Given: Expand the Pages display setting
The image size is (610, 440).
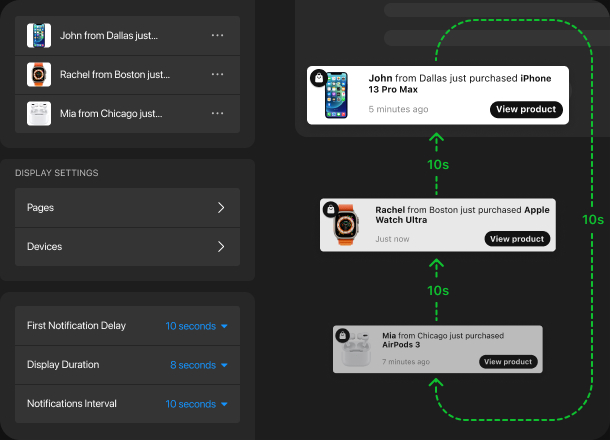Looking at the screenshot, I should (221, 208).
